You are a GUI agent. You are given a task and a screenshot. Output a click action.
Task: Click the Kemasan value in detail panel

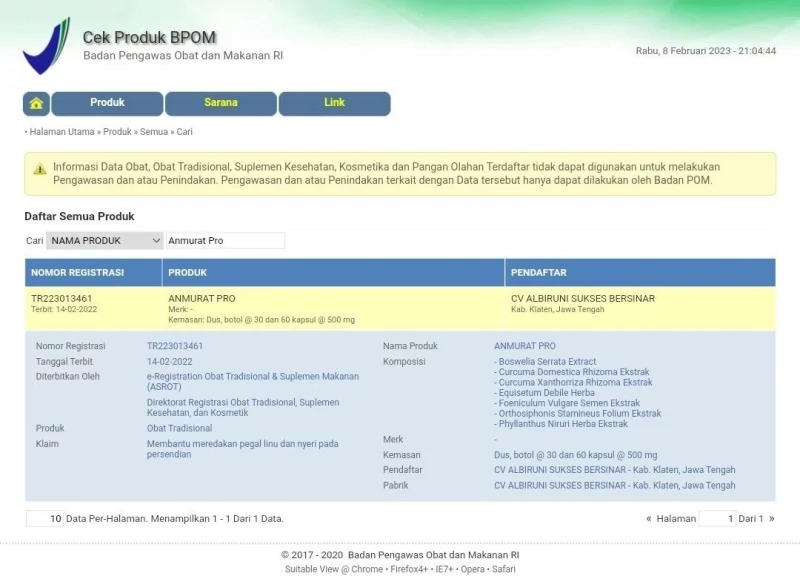576,455
